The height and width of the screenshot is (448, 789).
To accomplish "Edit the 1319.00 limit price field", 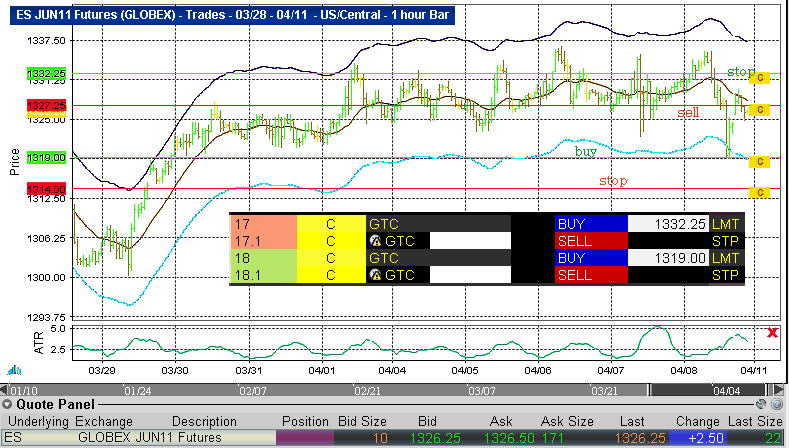I will [668, 258].
